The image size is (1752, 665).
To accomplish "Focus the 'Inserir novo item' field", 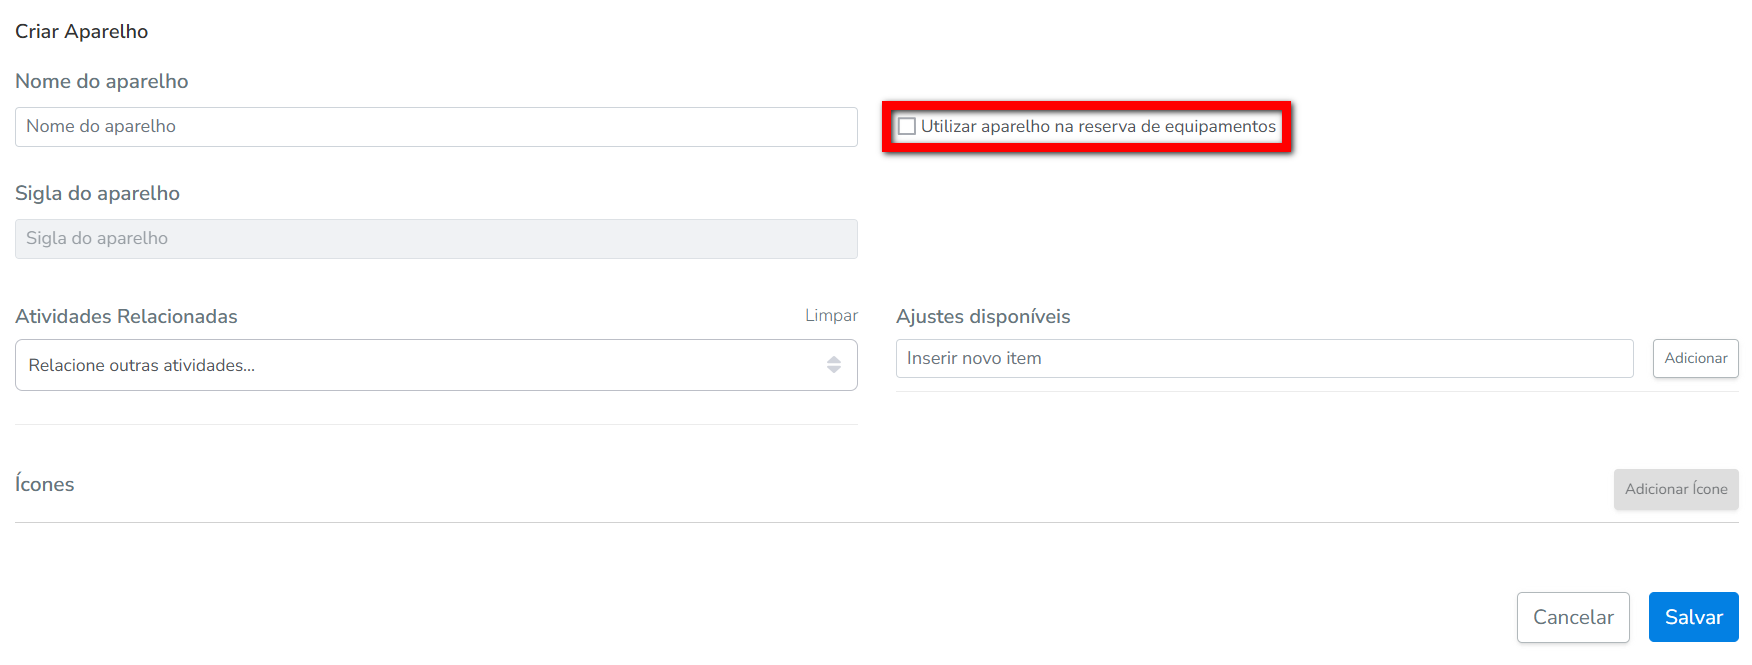I will 1264,358.
